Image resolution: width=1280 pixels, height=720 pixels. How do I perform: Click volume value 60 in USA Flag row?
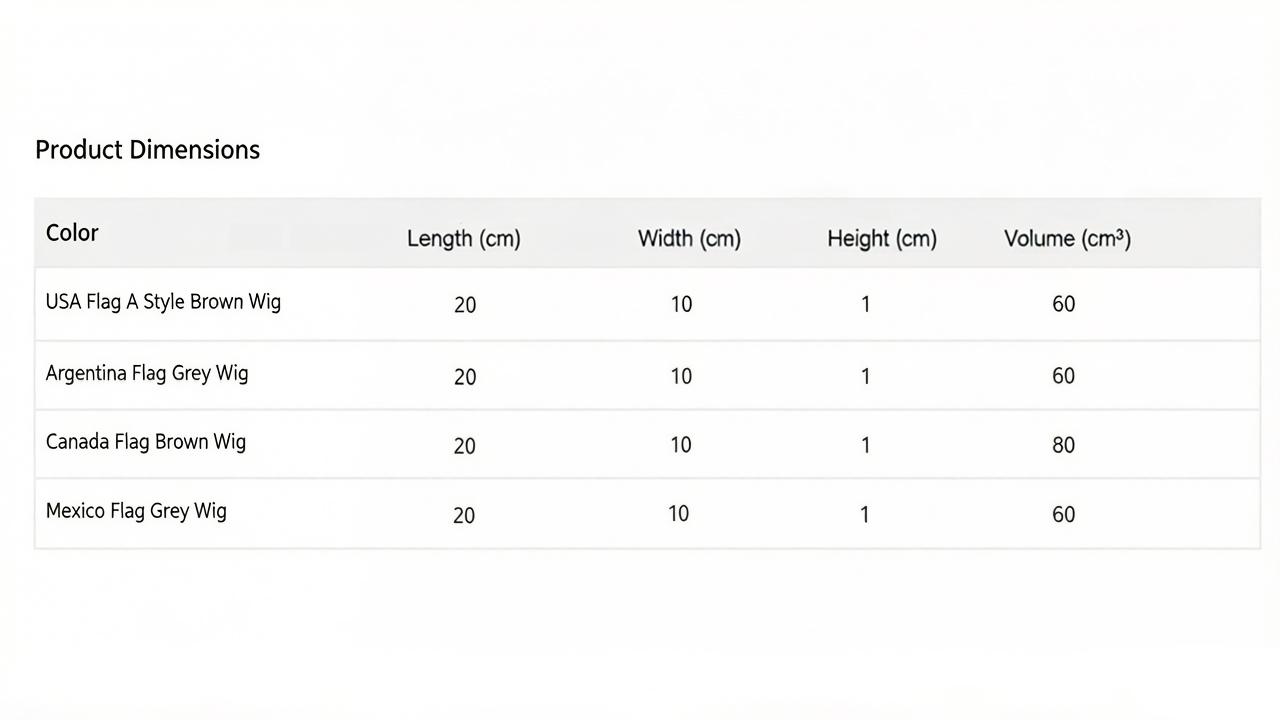pyautogui.click(x=1063, y=305)
